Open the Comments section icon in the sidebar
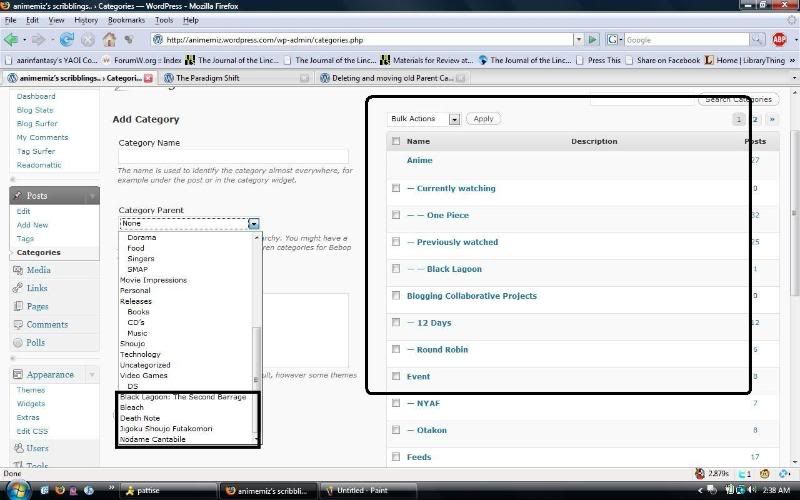 point(18,324)
